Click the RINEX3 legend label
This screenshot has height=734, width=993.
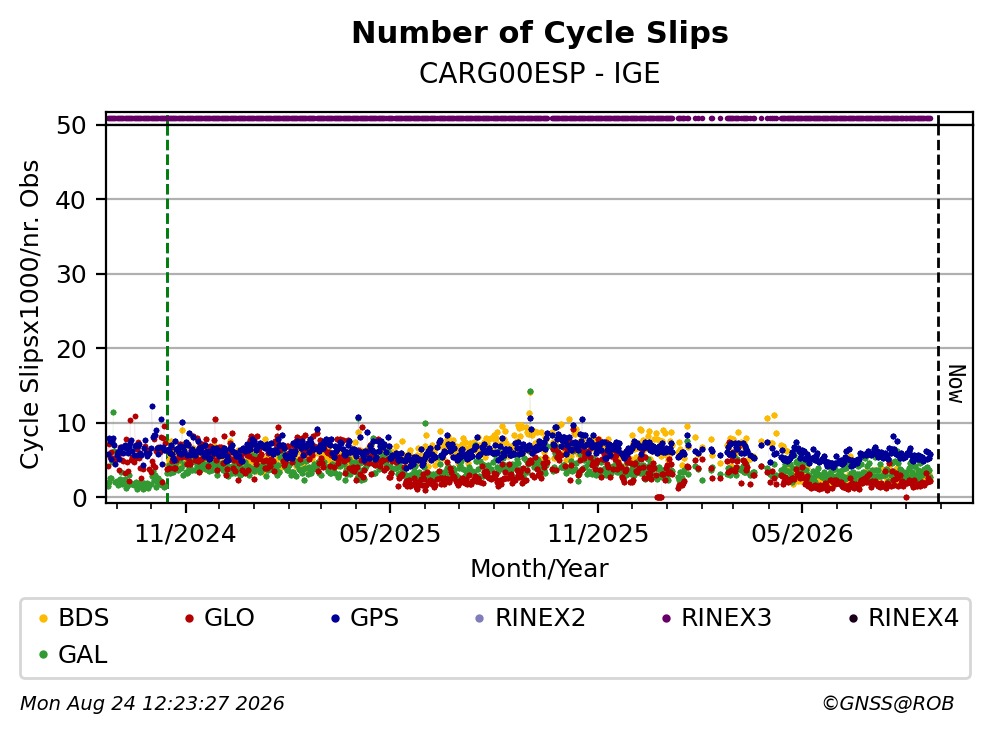click(x=726, y=618)
